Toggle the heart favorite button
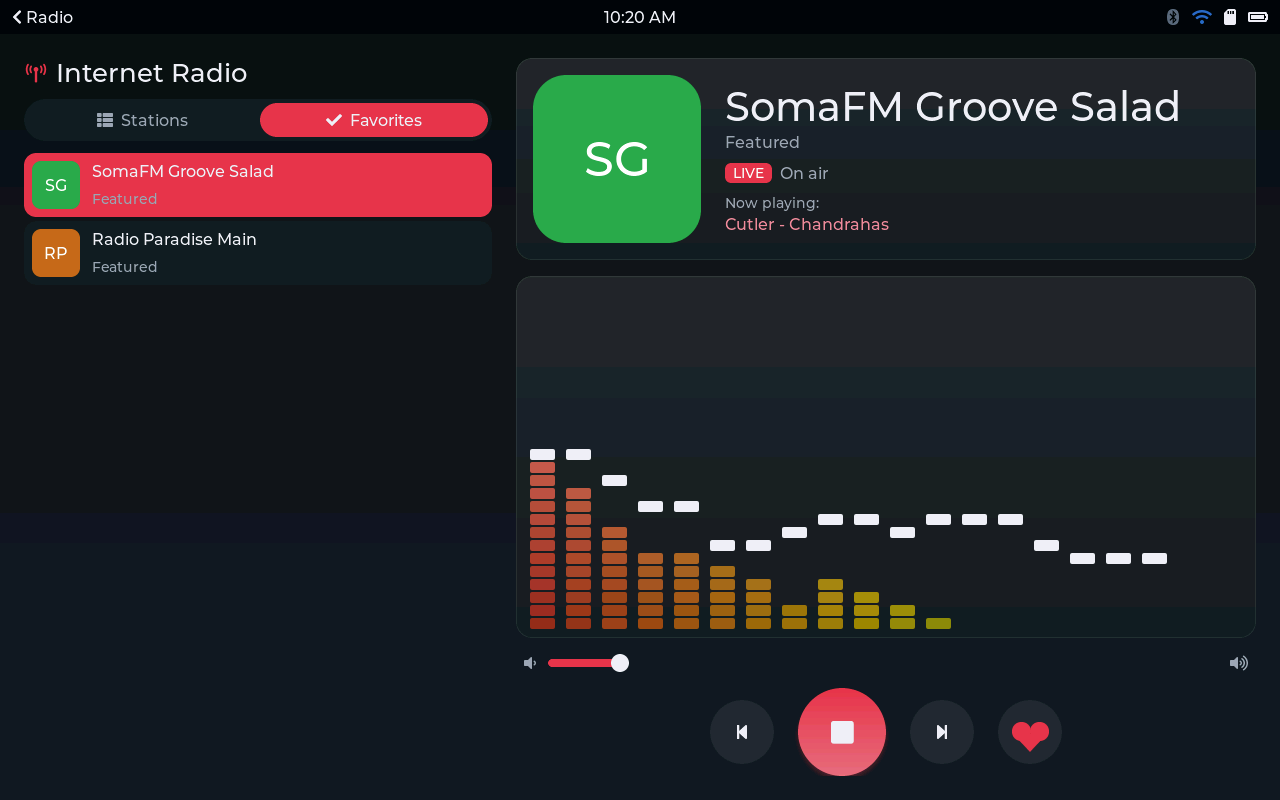 1030,732
